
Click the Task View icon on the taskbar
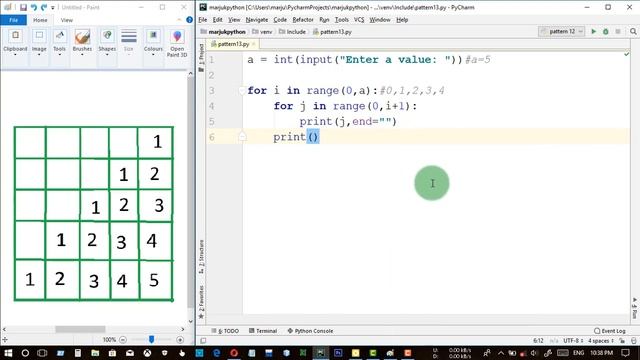(42, 353)
